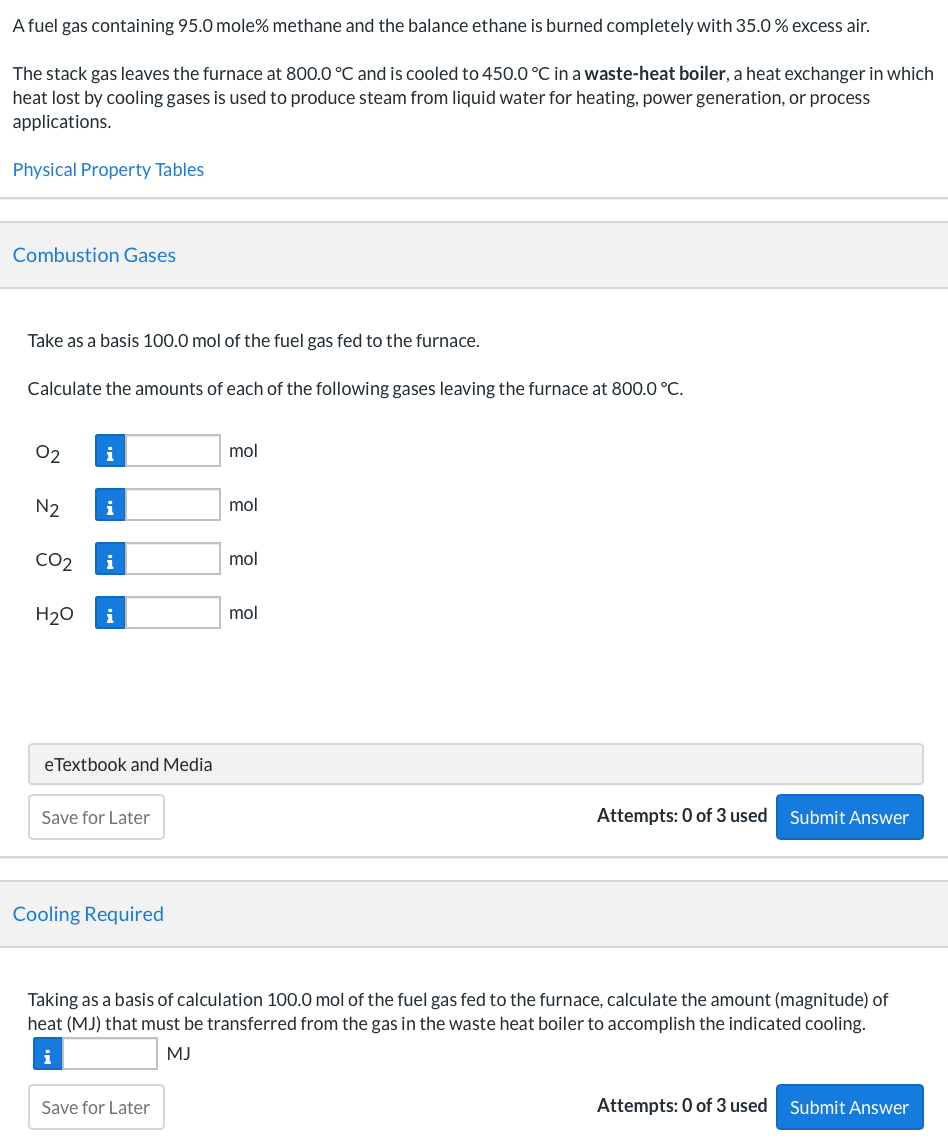Collapse the Combustion Gases section header

pos(474,255)
